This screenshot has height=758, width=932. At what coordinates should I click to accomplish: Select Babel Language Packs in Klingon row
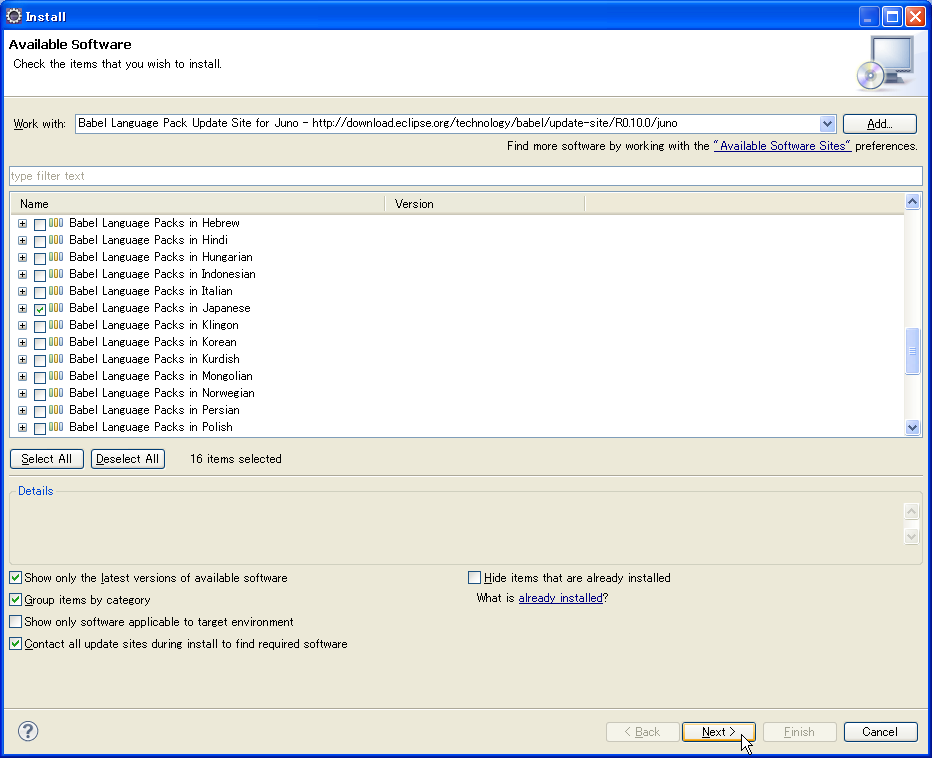click(154, 325)
